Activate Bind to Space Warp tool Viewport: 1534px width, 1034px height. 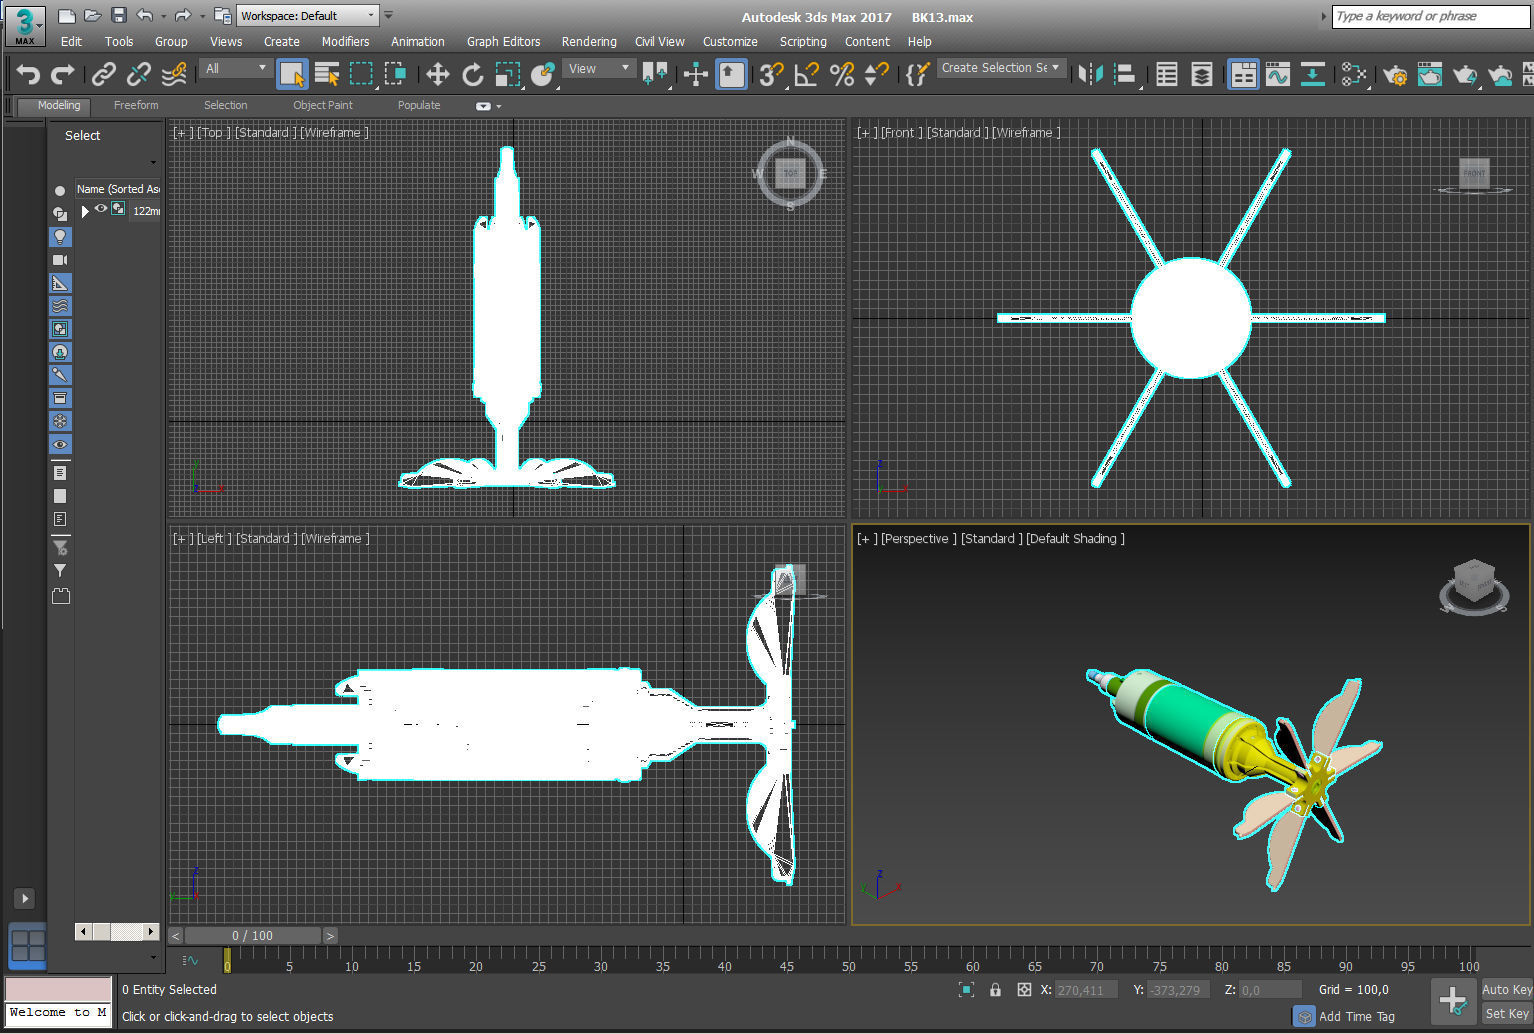tap(174, 74)
